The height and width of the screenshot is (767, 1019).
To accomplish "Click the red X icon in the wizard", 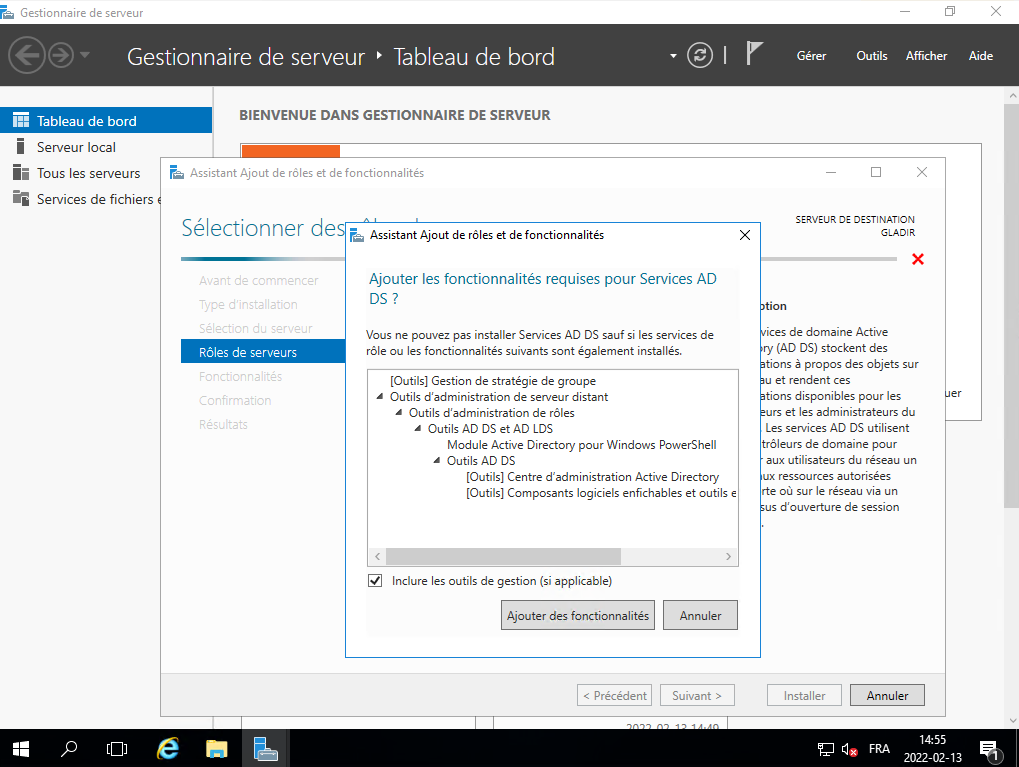I will click(918, 259).
